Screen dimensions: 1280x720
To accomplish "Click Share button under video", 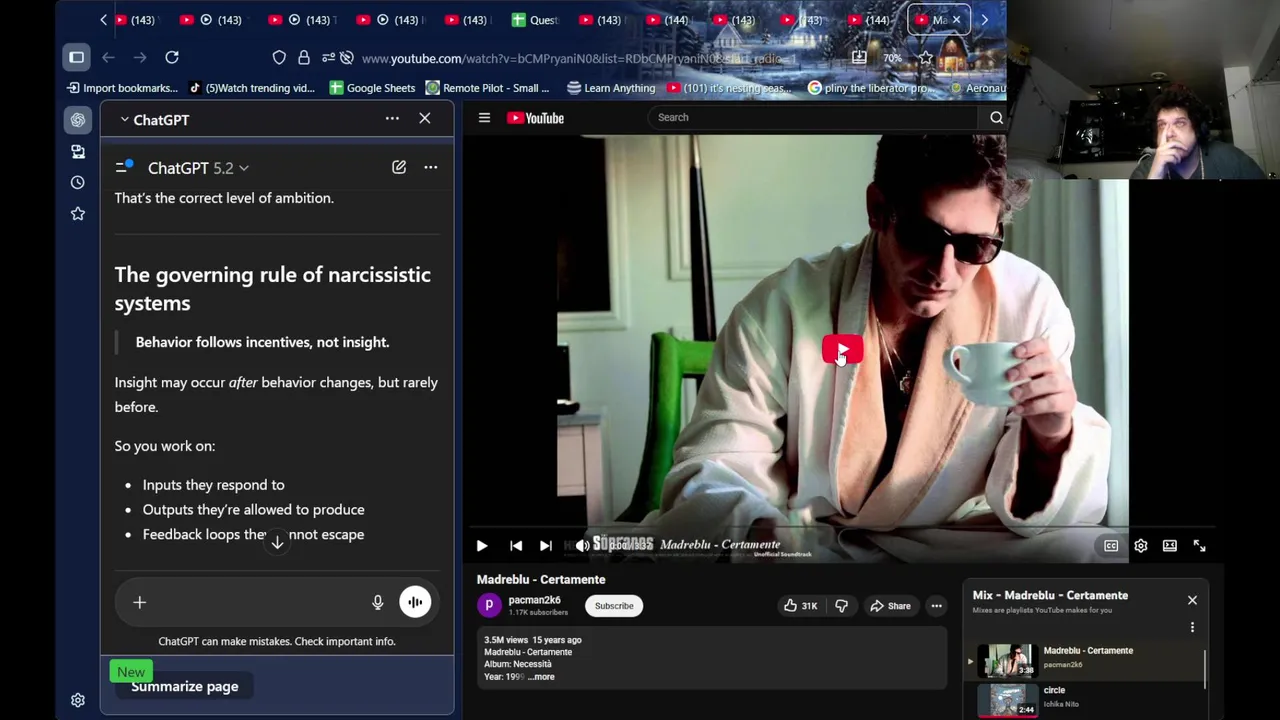I will 890,606.
